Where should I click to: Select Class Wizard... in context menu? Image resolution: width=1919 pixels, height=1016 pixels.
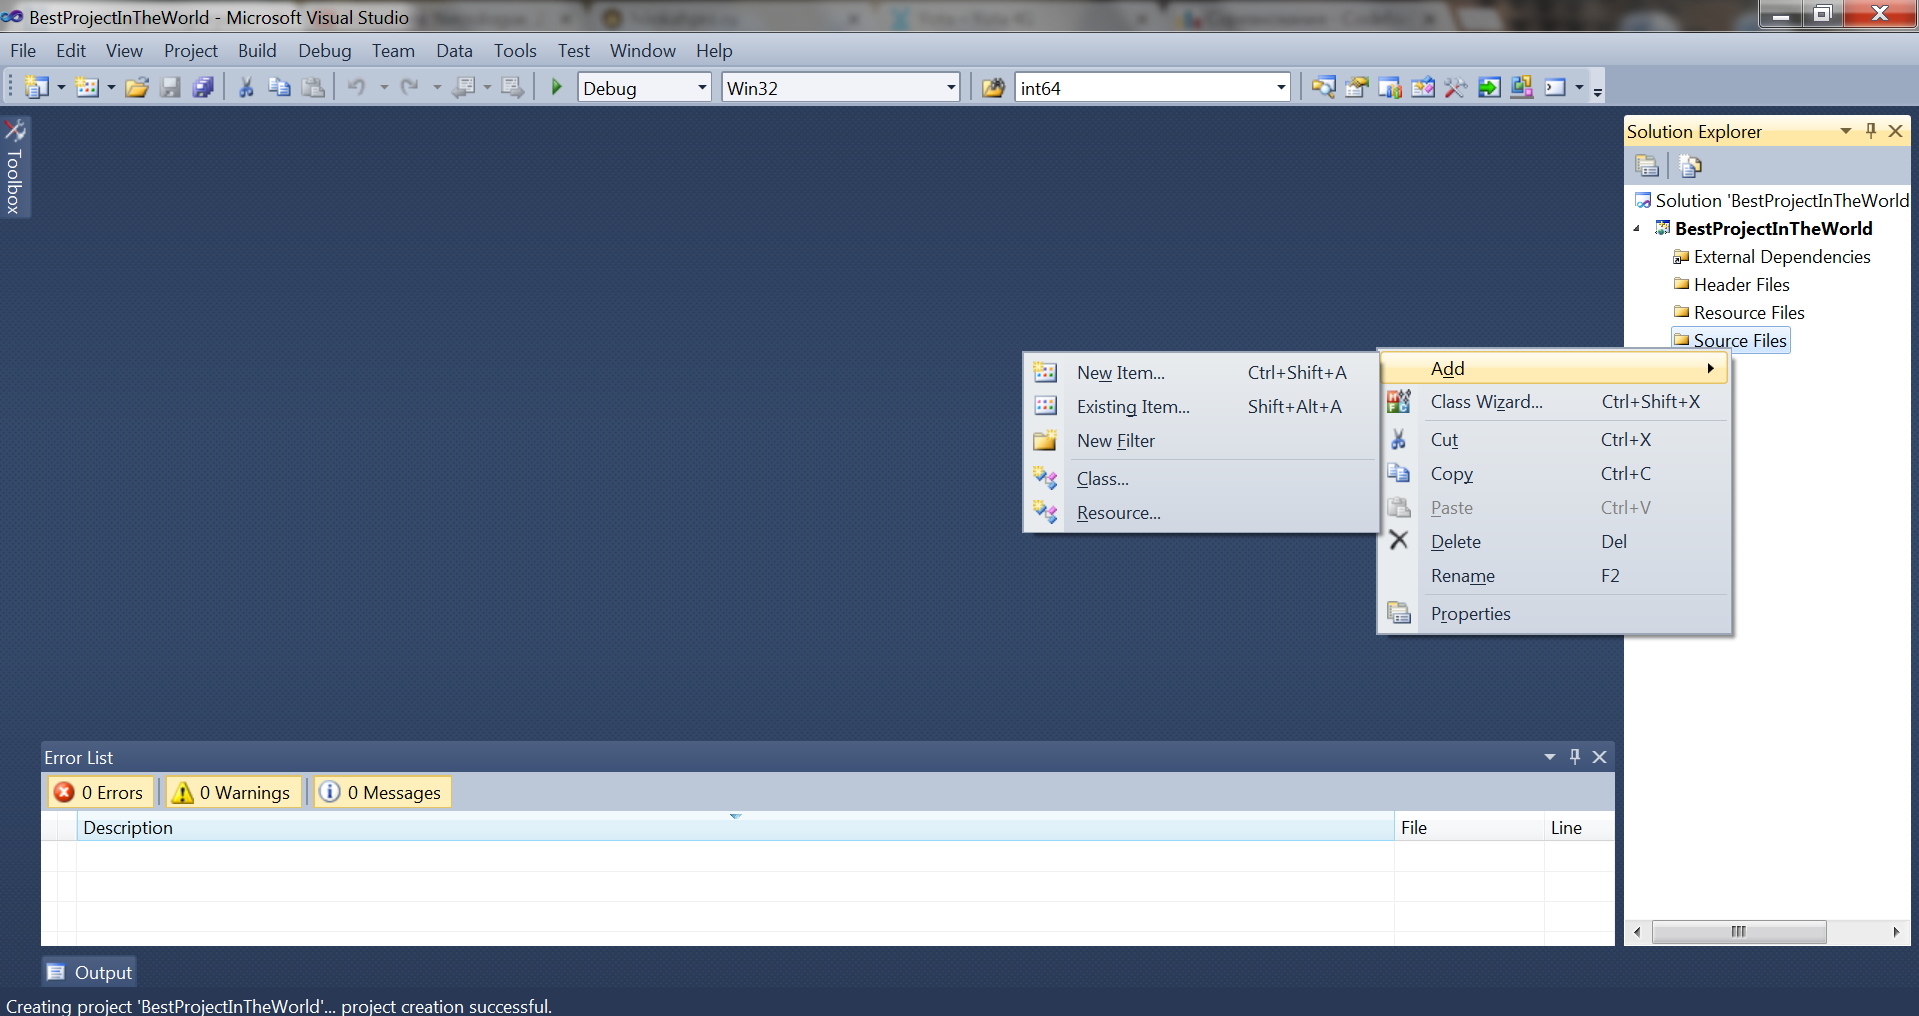tap(1555, 402)
